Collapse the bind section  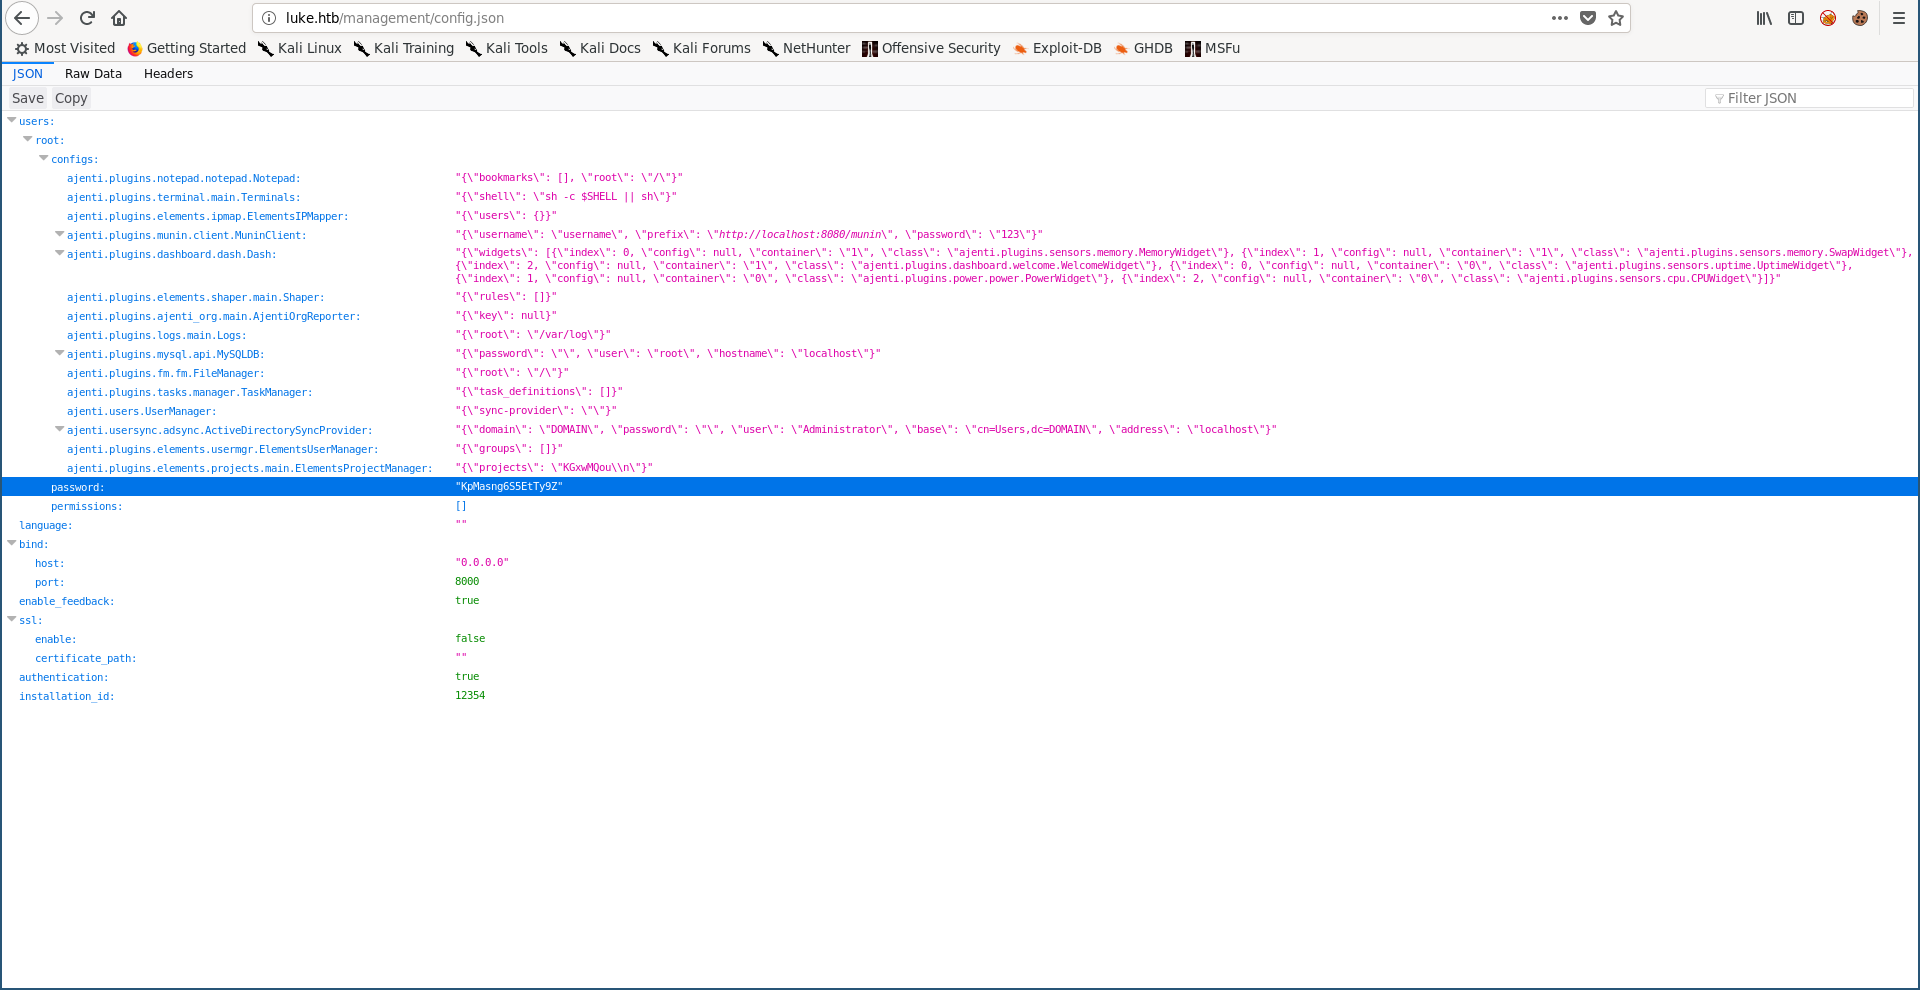click(x=12, y=543)
